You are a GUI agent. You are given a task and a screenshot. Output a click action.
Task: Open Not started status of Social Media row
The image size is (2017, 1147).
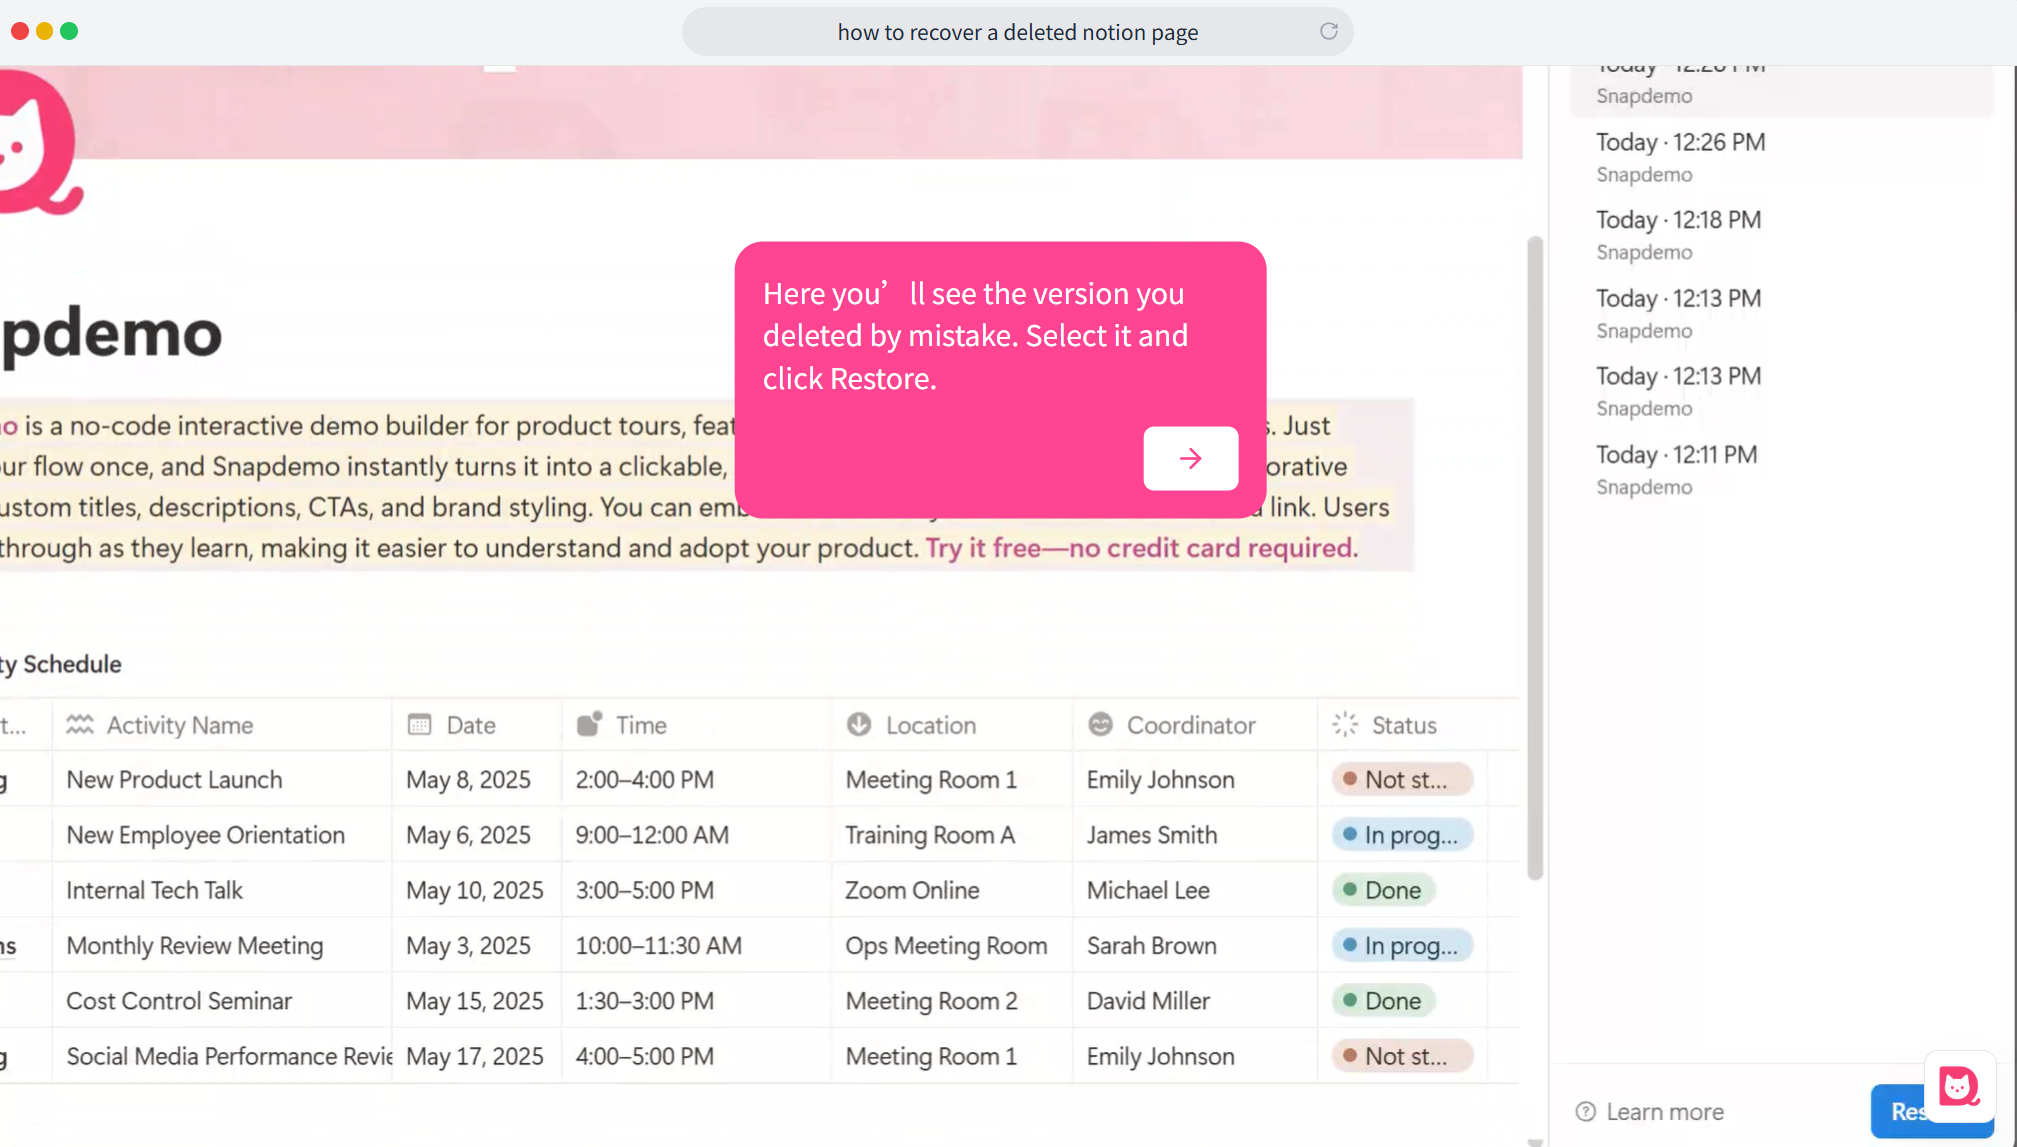(1402, 1056)
